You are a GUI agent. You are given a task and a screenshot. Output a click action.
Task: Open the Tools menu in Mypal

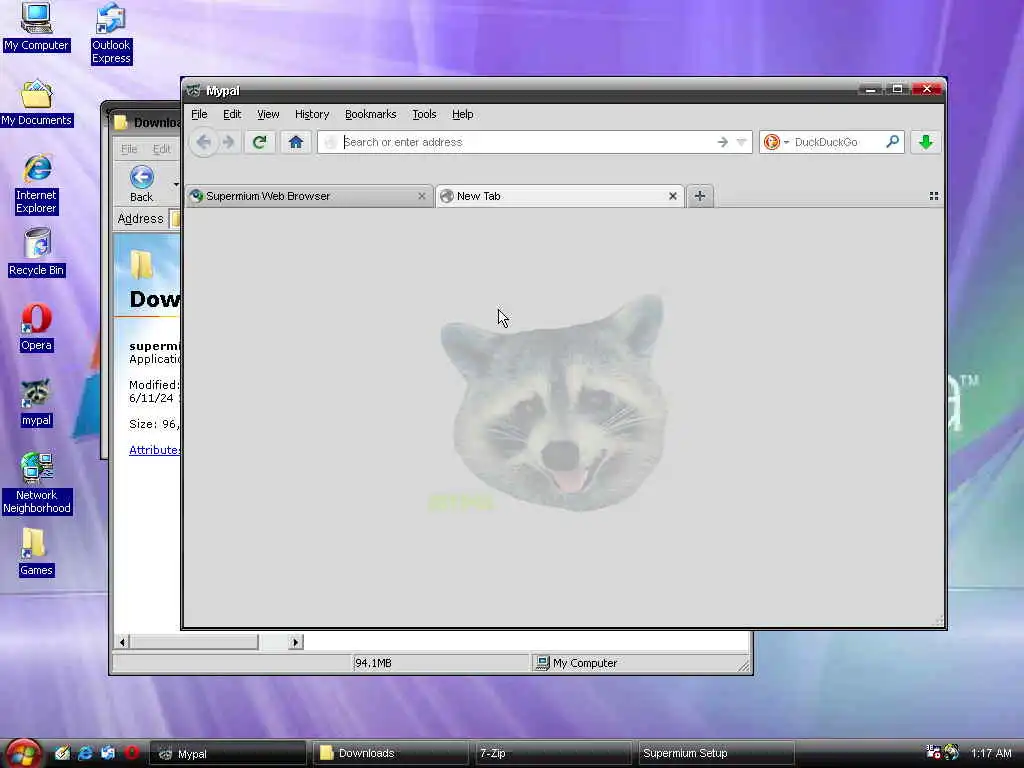(424, 114)
